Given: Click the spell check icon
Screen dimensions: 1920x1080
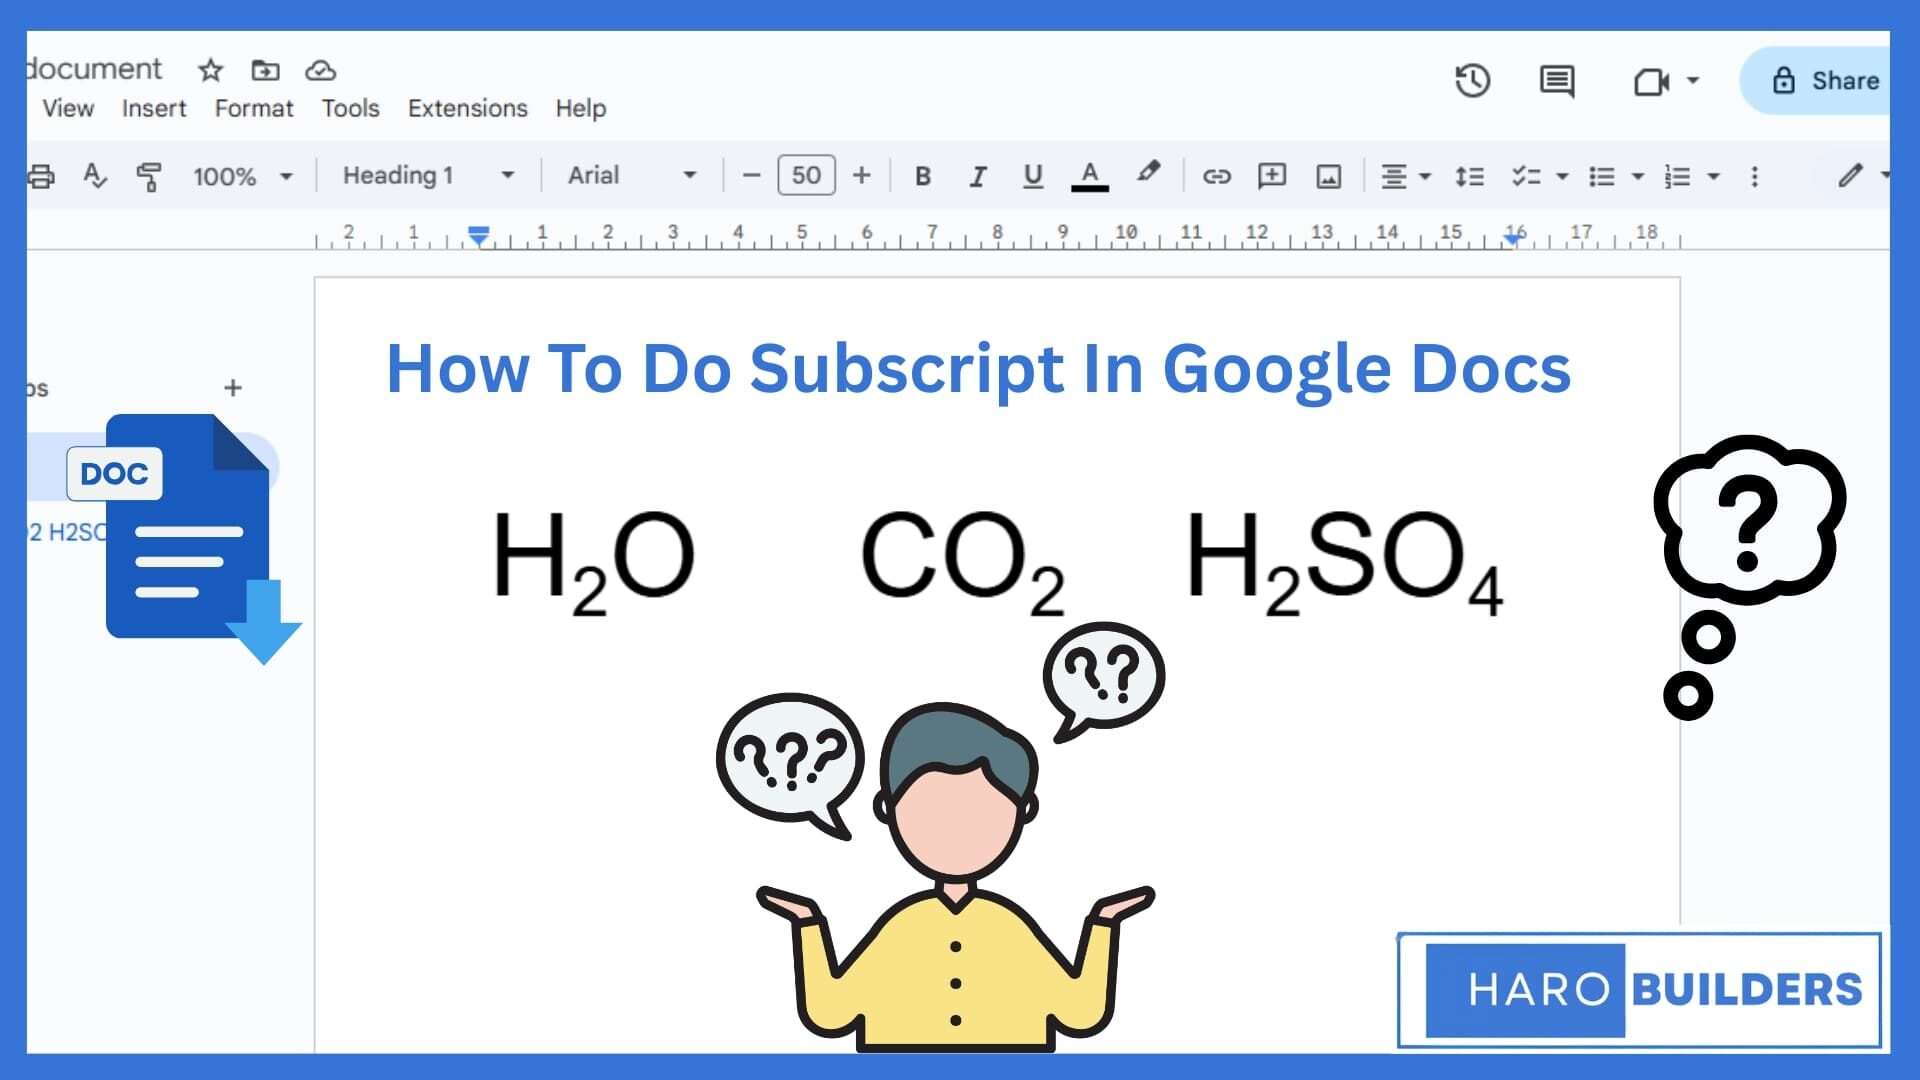Looking at the screenshot, I should [94, 176].
